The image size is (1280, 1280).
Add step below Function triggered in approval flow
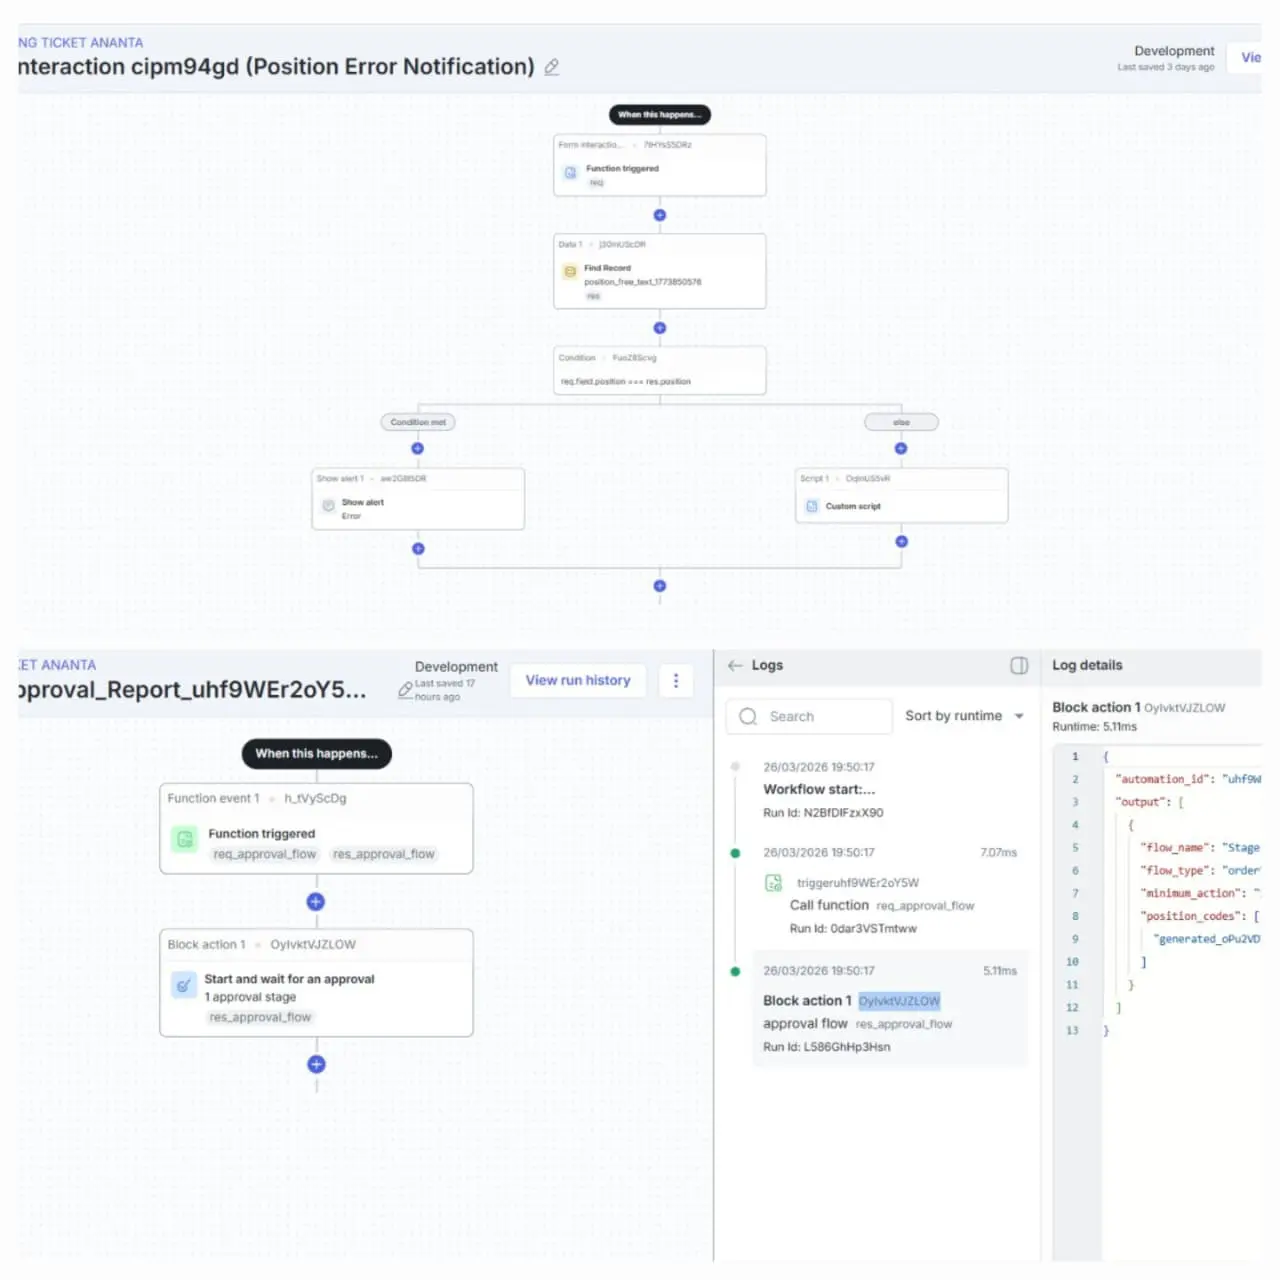click(x=316, y=902)
